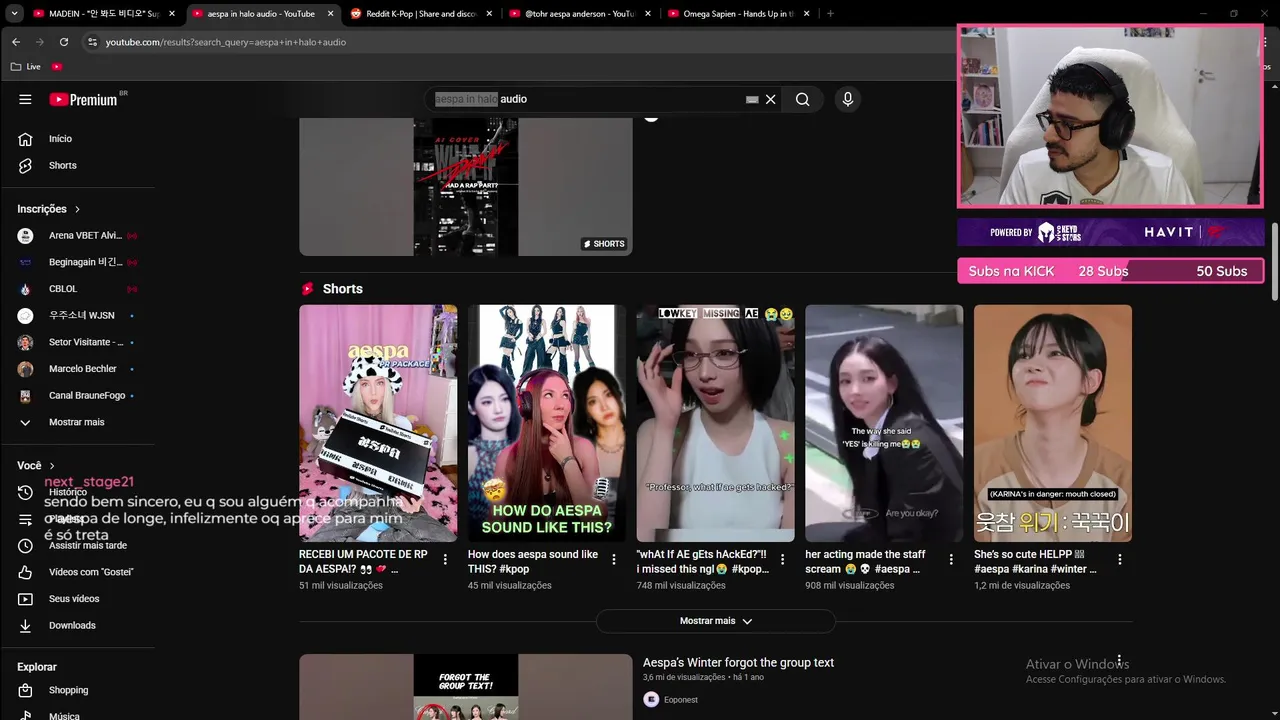Open options for RECEBI UM PACOTE short

pos(445,560)
